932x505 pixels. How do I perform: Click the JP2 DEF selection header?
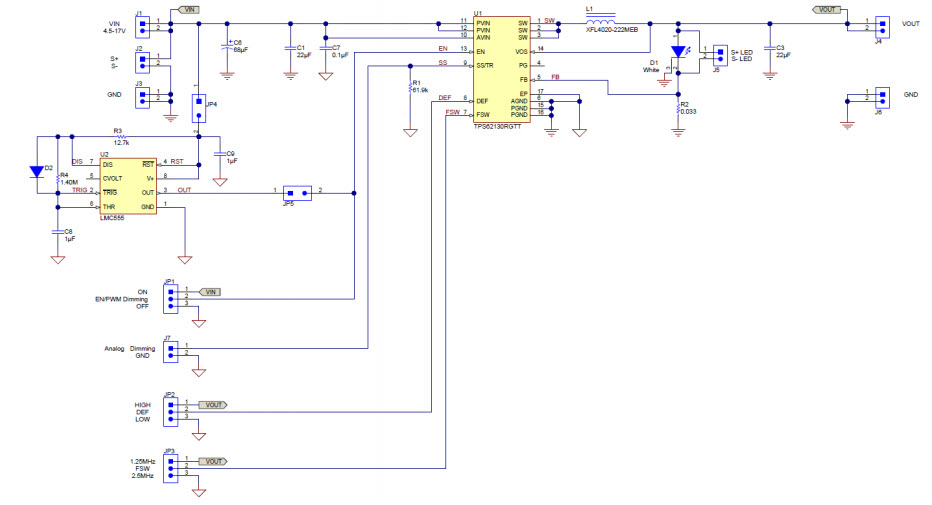point(173,410)
